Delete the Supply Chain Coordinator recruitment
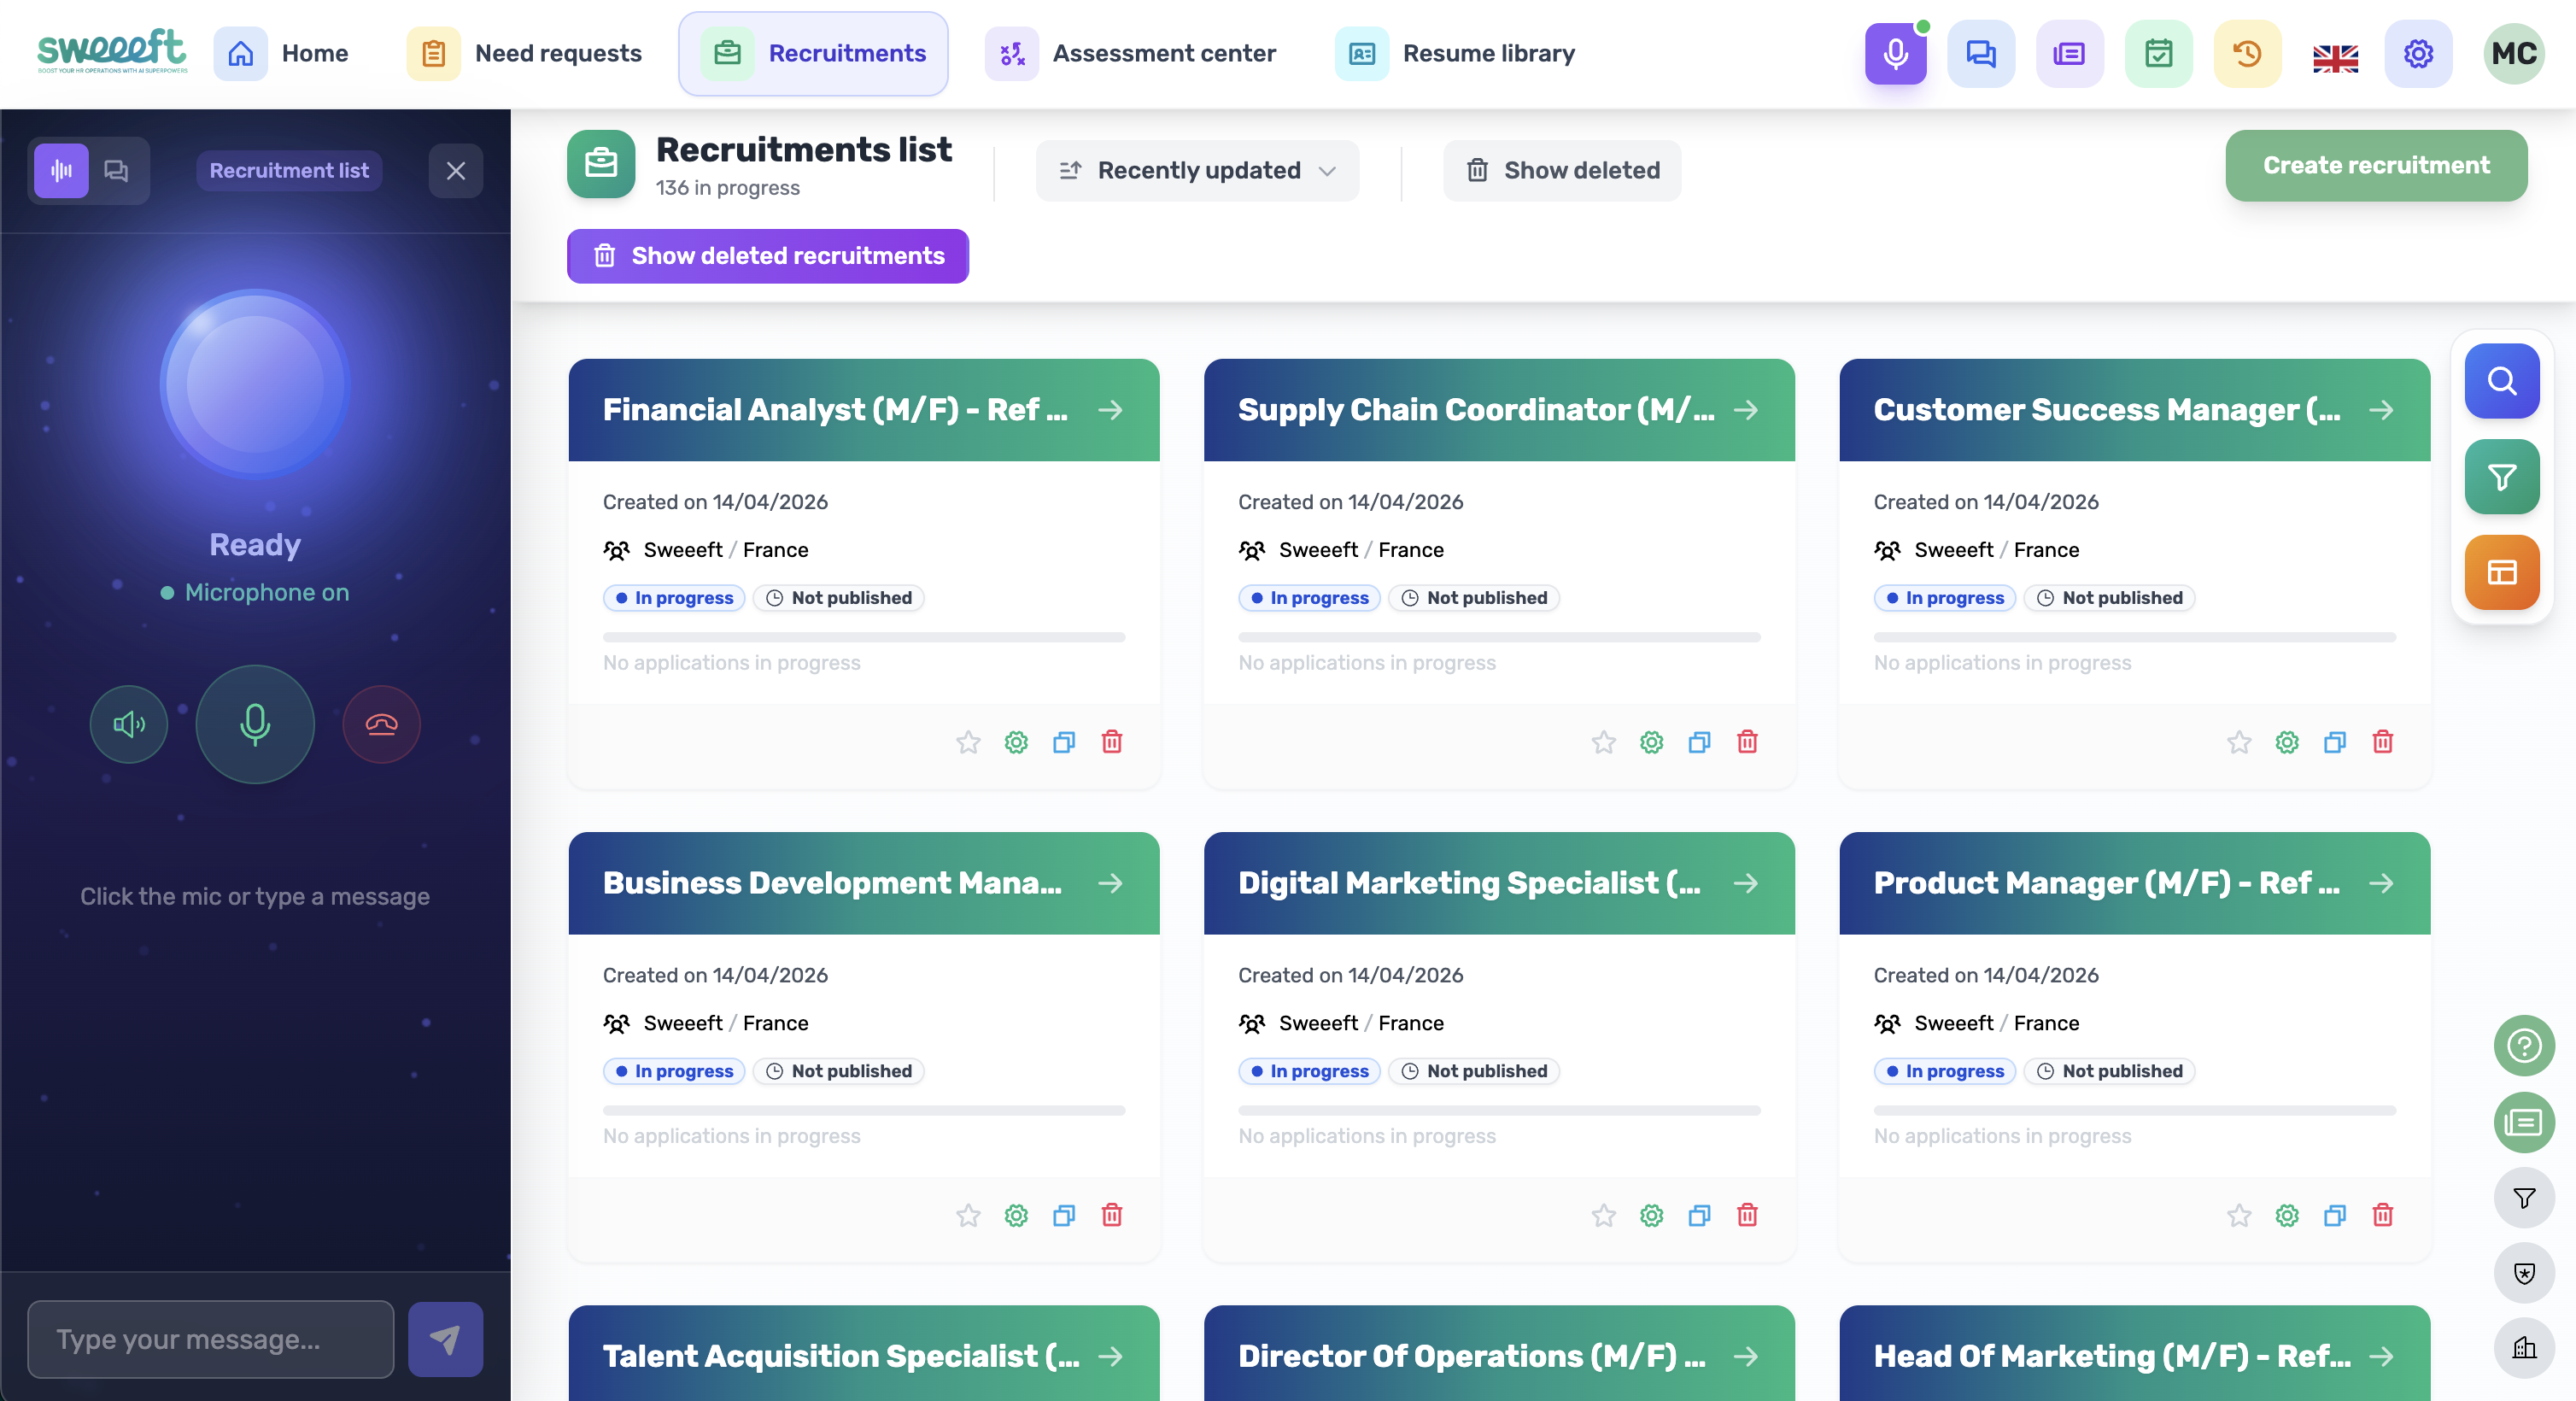Screen dimensions: 2576x1401 click(1746, 742)
